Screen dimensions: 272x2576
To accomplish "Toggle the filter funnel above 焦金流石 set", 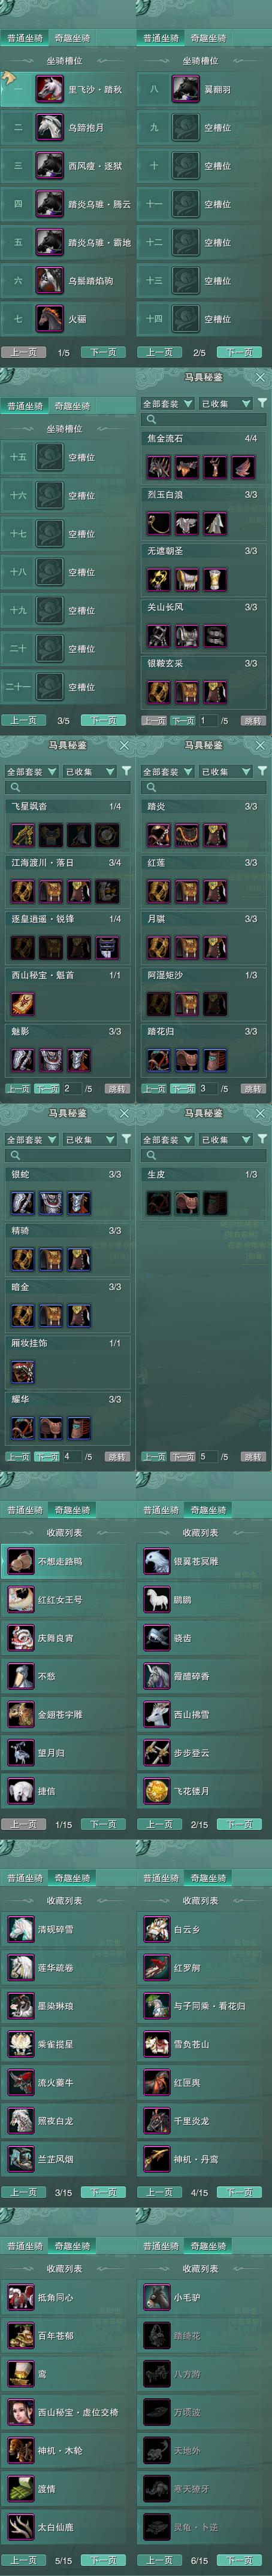I will (x=262, y=403).
